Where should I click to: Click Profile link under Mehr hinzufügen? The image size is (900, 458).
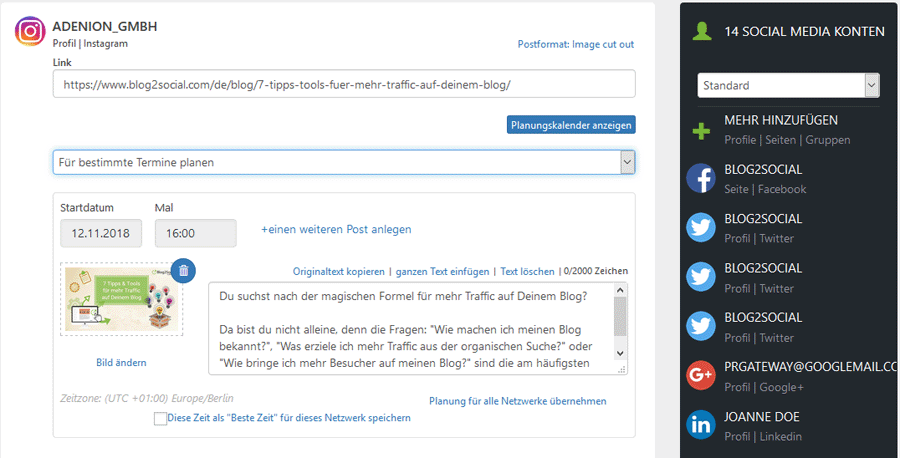(740, 140)
